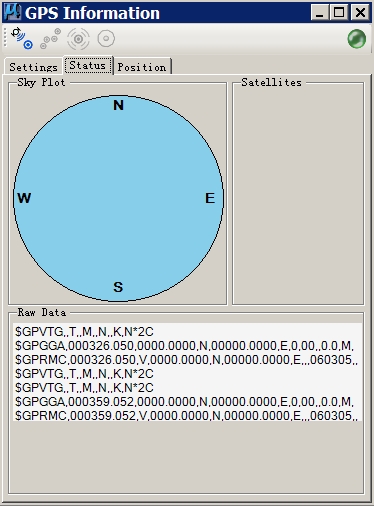Minimize the GPS Information window
This screenshot has height=506, width=374.
(x=320, y=13)
